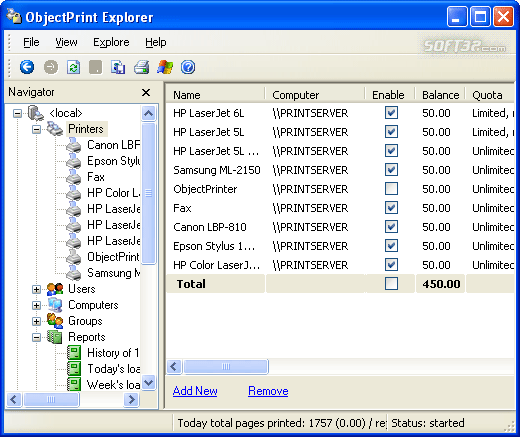Click the Samsung printer icon in tree

click(x=74, y=273)
